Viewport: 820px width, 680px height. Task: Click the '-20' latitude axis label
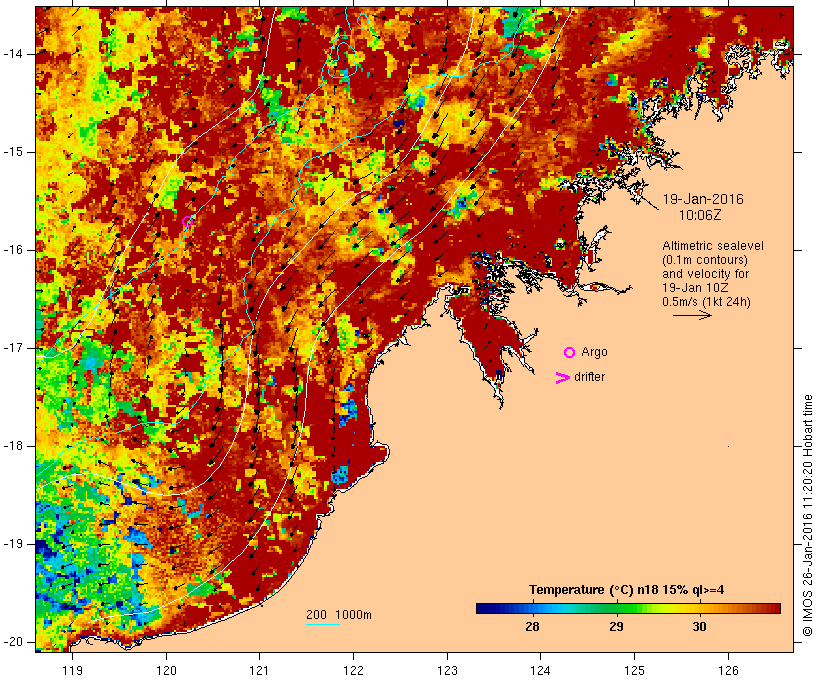pyautogui.click(x=13, y=642)
